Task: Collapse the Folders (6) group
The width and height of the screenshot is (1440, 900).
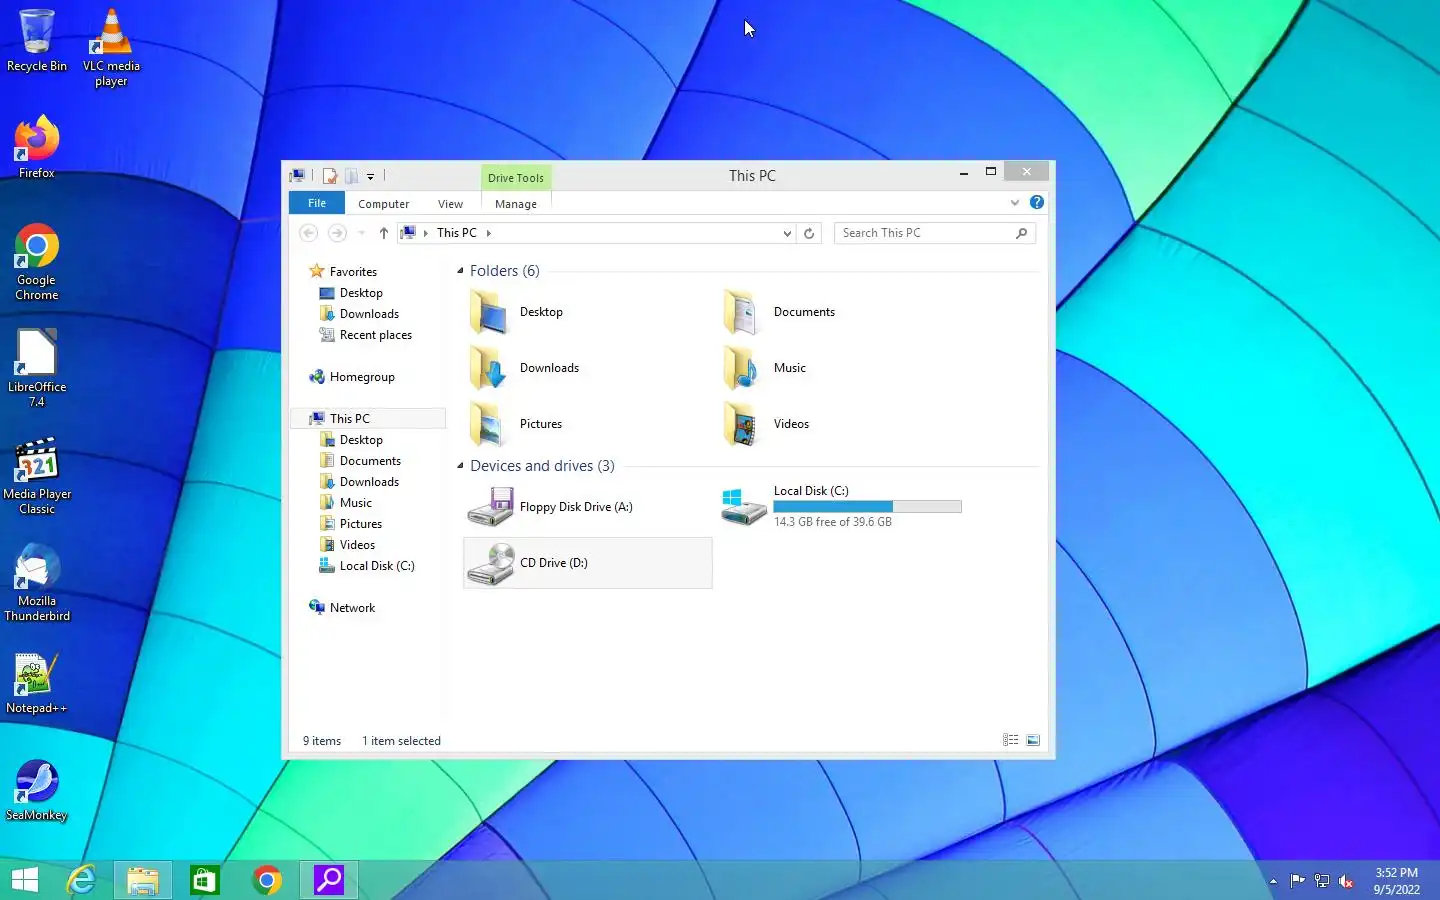Action: tap(461, 271)
